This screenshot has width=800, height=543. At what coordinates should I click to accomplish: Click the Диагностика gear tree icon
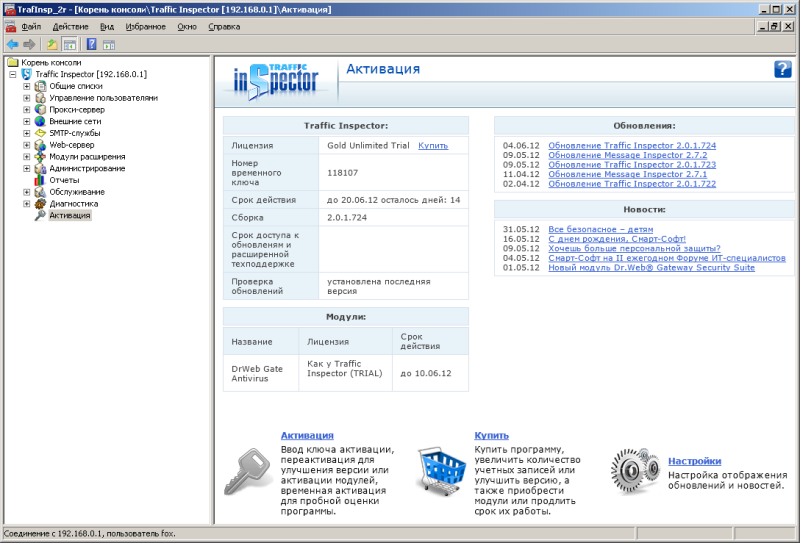40,204
